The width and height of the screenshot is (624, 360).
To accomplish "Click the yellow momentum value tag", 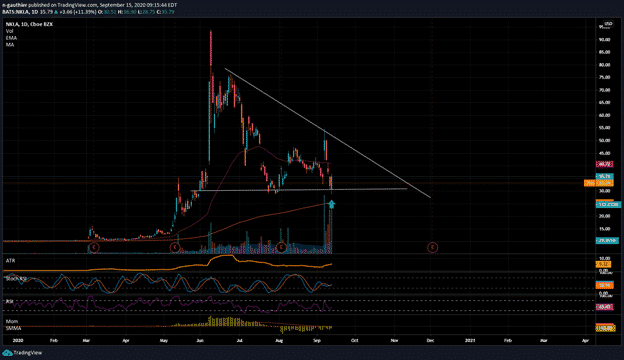I will click(605, 328).
